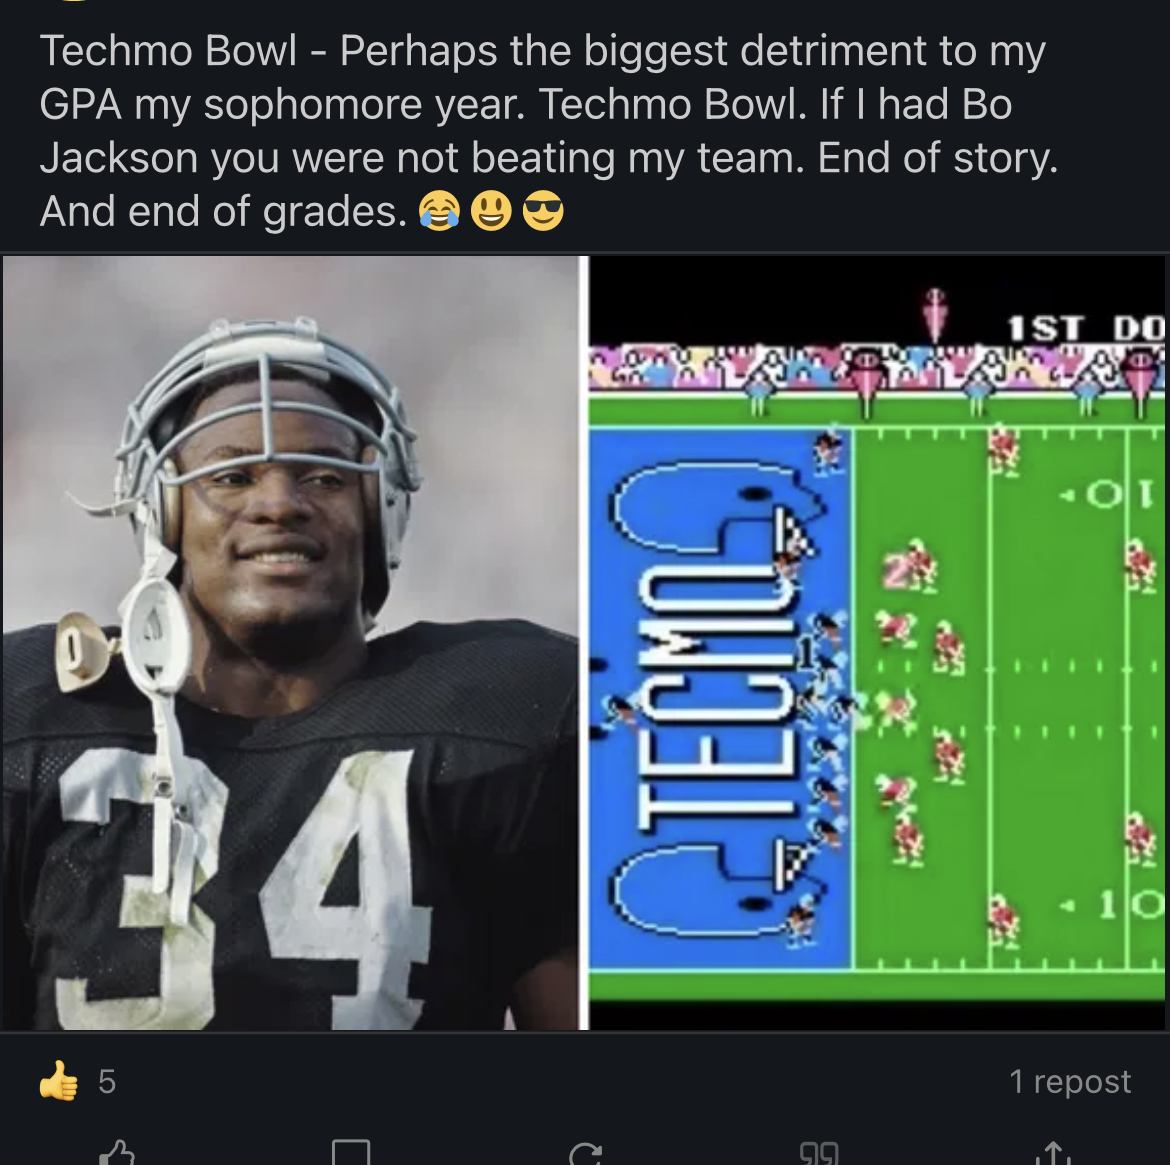Click the grinning face emoji in the post

(490, 211)
